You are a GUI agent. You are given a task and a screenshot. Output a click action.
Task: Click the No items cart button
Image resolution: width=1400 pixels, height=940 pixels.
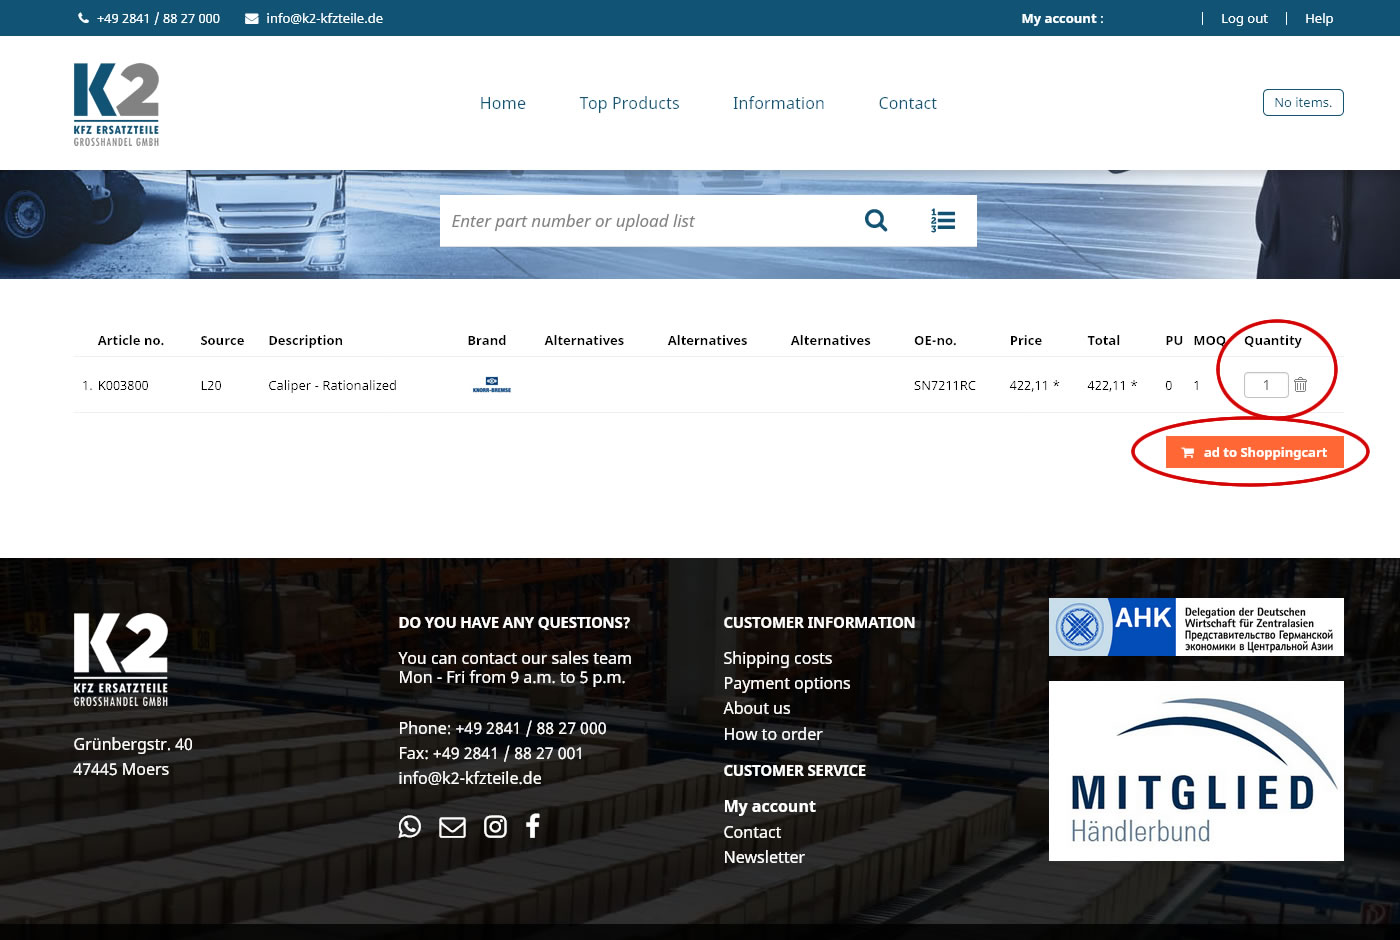coord(1303,102)
